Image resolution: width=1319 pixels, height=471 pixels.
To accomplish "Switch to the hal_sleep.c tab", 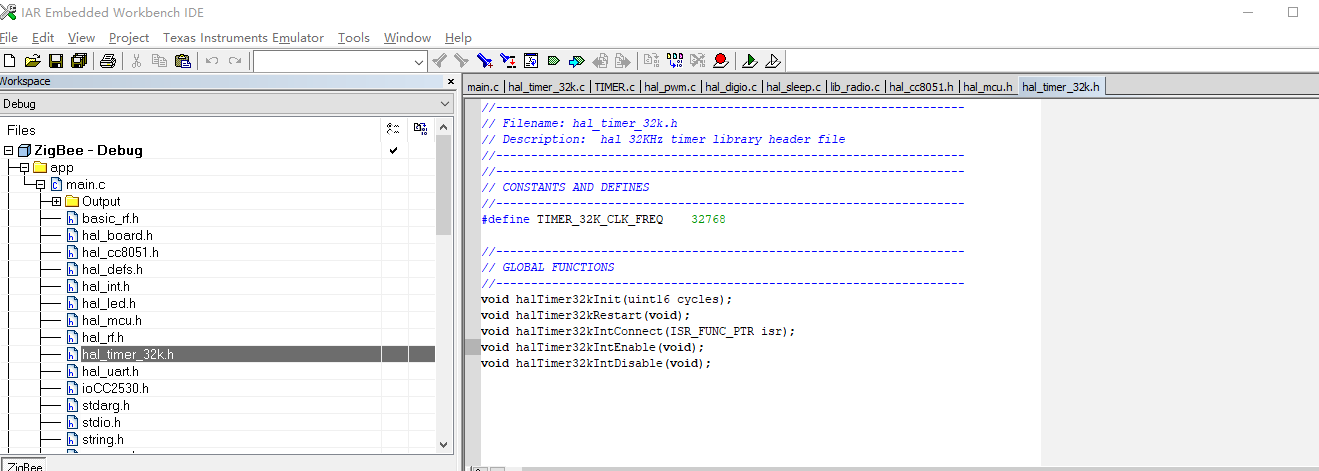I will [793, 87].
